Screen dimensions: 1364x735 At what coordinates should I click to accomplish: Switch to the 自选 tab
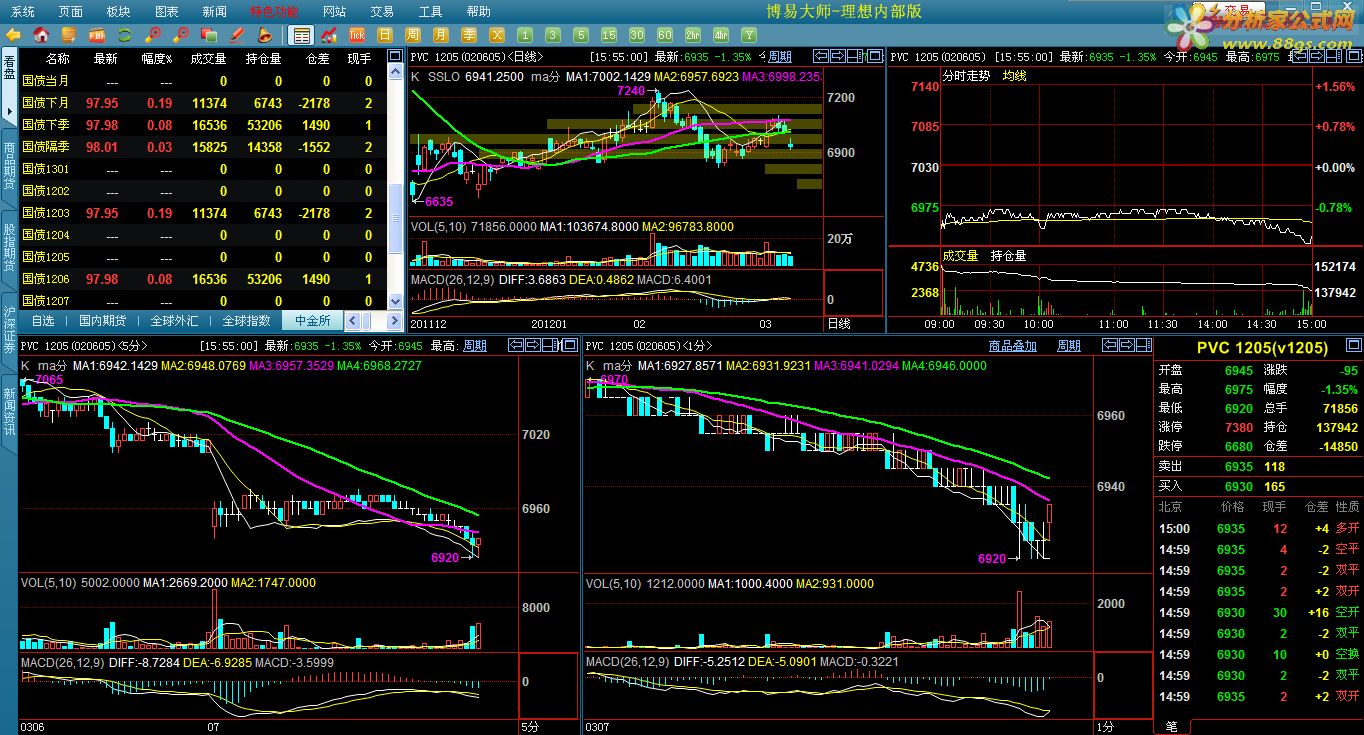click(x=43, y=321)
